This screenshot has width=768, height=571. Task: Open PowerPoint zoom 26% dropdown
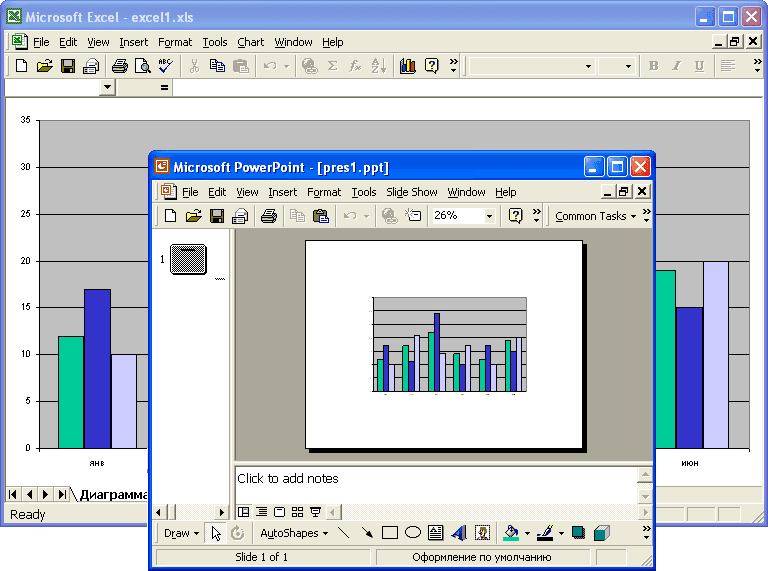tap(489, 216)
